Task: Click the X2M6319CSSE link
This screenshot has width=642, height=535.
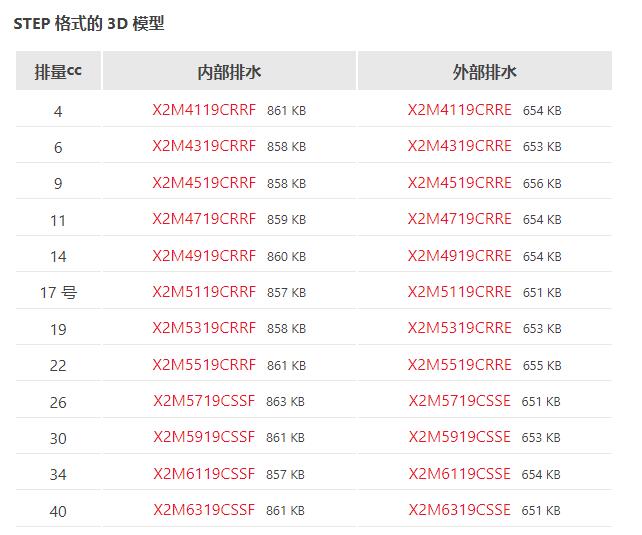Action: pos(459,510)
